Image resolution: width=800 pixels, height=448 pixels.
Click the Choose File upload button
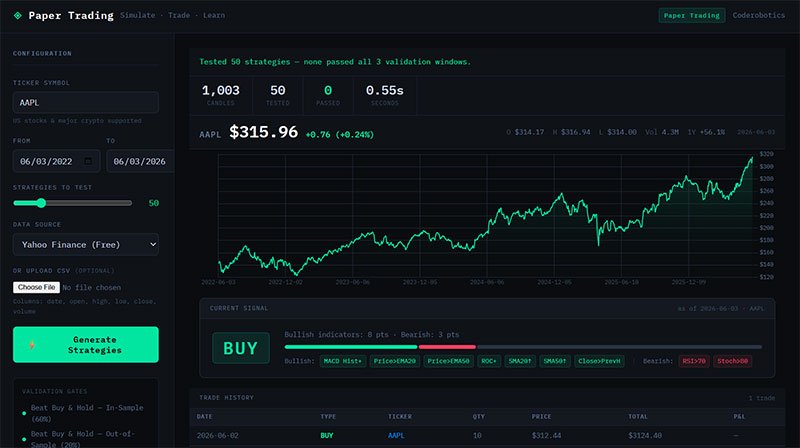click(36, 287)
